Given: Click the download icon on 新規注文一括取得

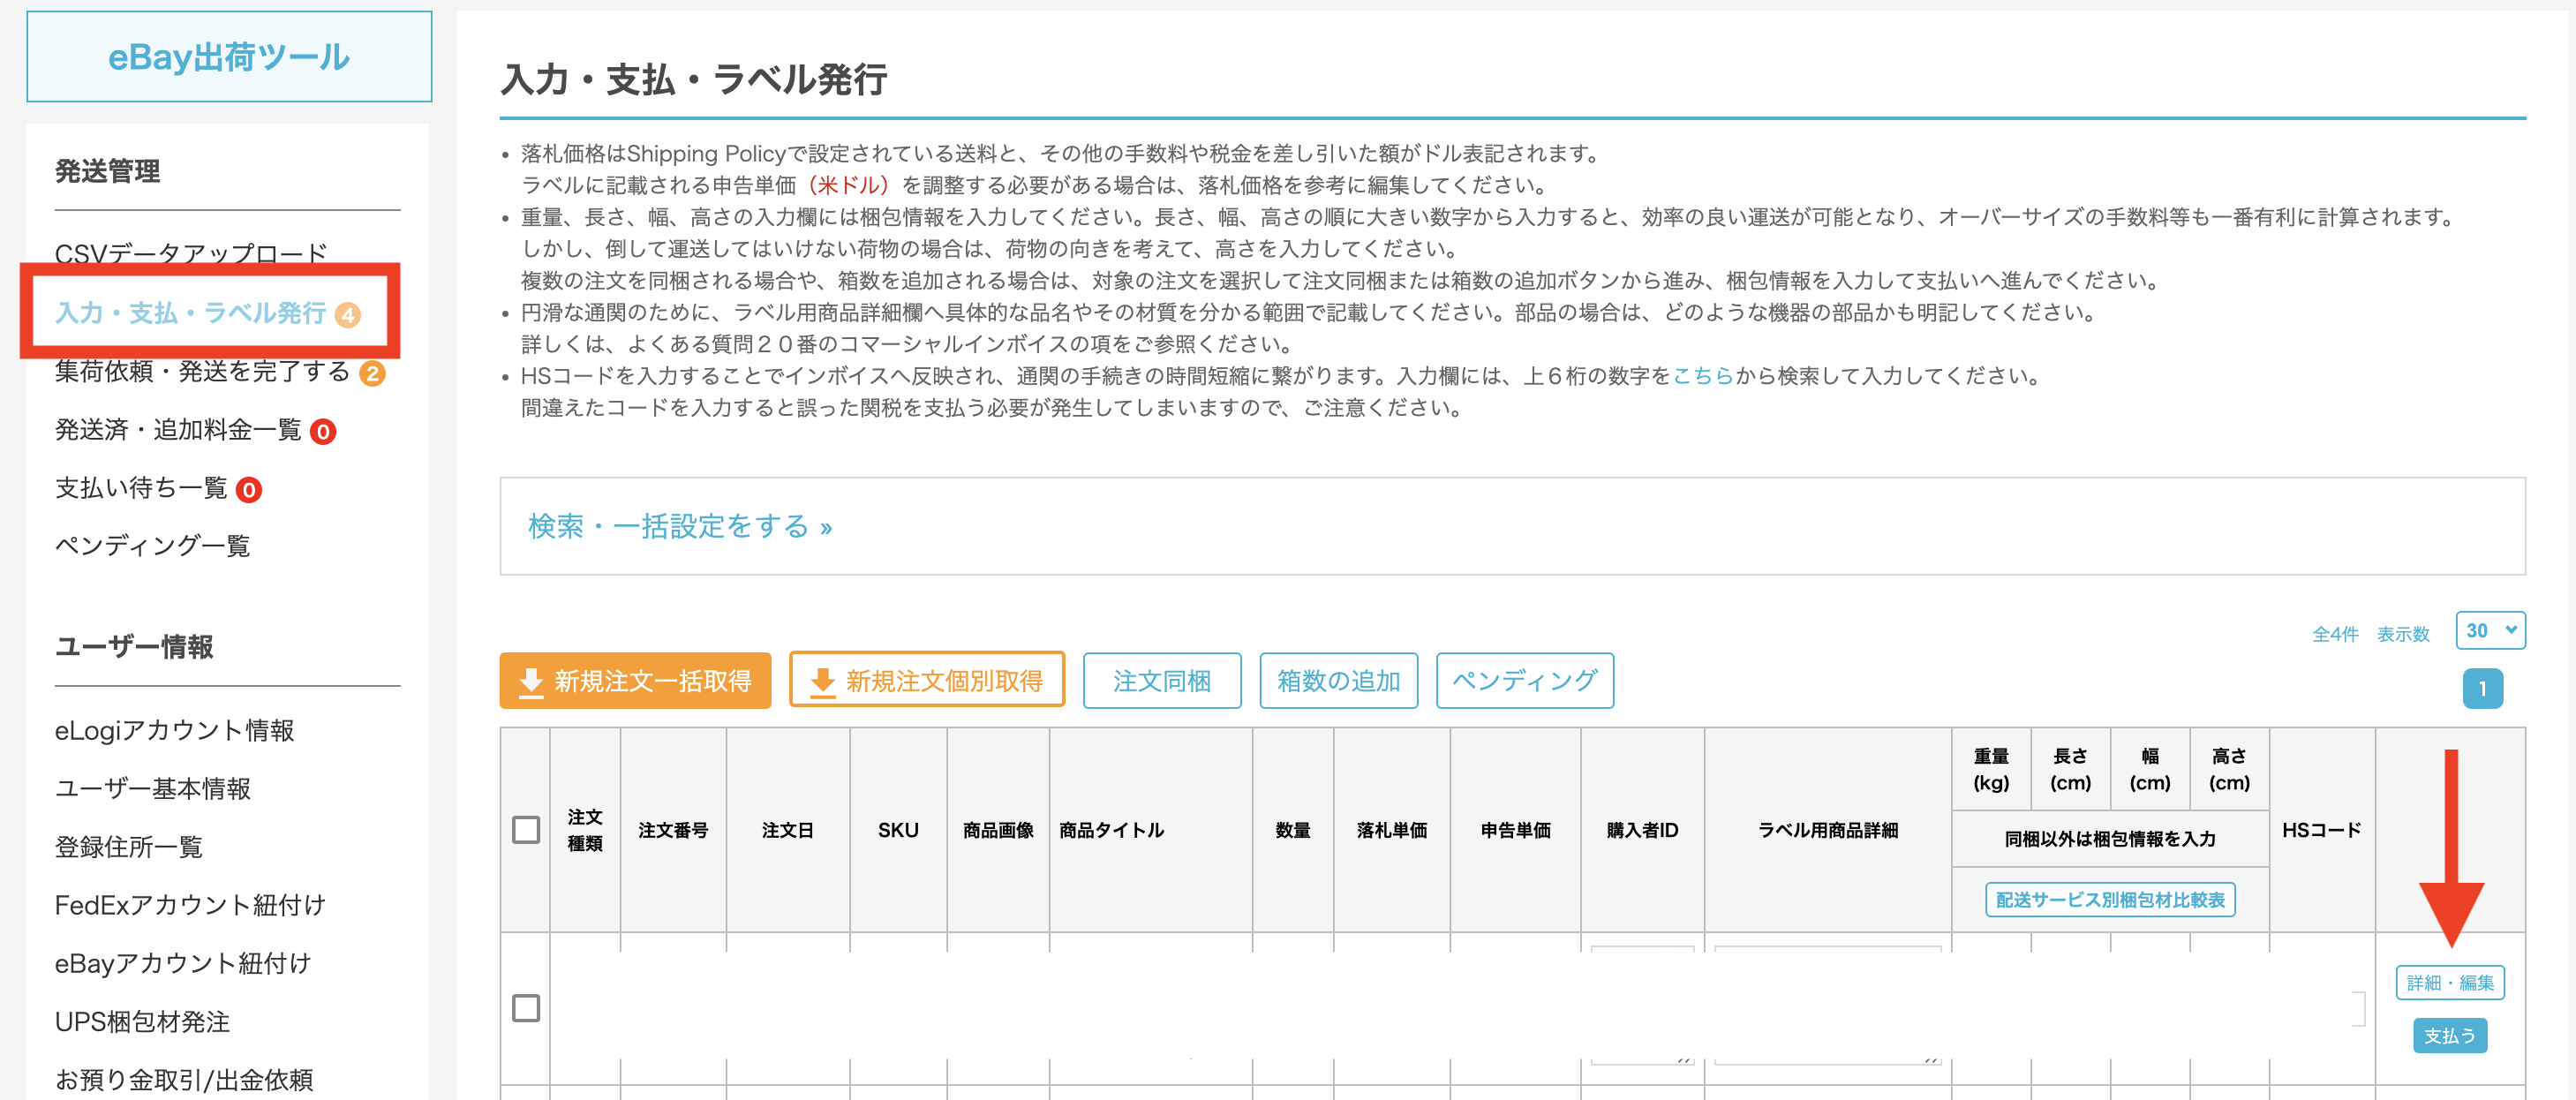Looking at the screenshot, I should pos(531,682).
